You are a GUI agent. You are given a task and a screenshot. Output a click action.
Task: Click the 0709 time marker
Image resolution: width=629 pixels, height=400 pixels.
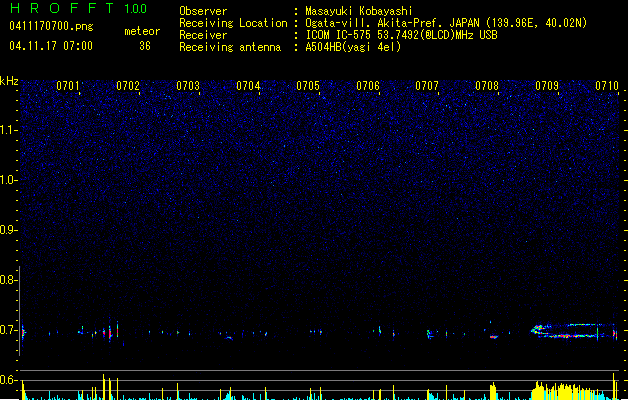(x=547, y=86)
